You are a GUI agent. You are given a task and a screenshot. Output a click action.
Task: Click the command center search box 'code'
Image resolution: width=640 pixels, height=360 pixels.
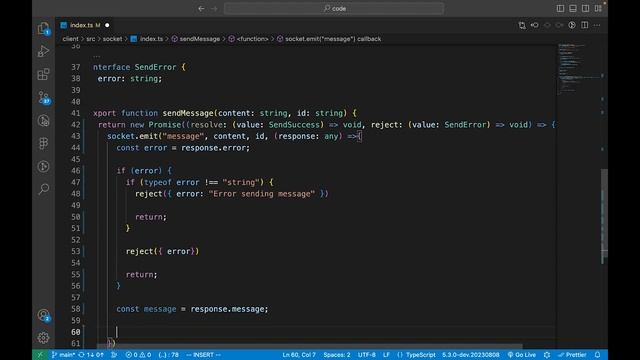pos(334,8)
